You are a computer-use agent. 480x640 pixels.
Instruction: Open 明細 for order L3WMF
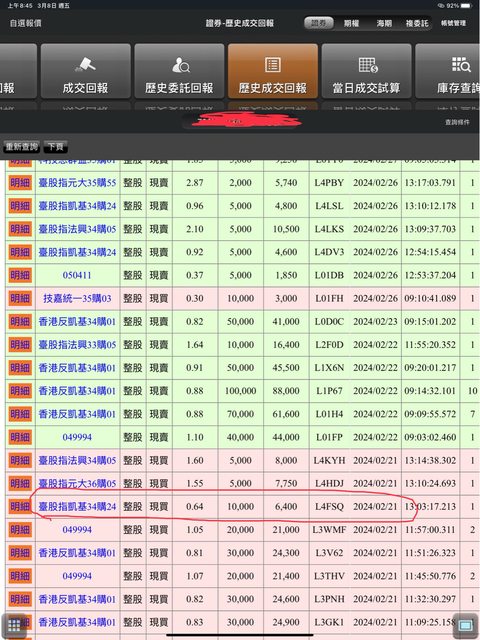pos(20,530)
